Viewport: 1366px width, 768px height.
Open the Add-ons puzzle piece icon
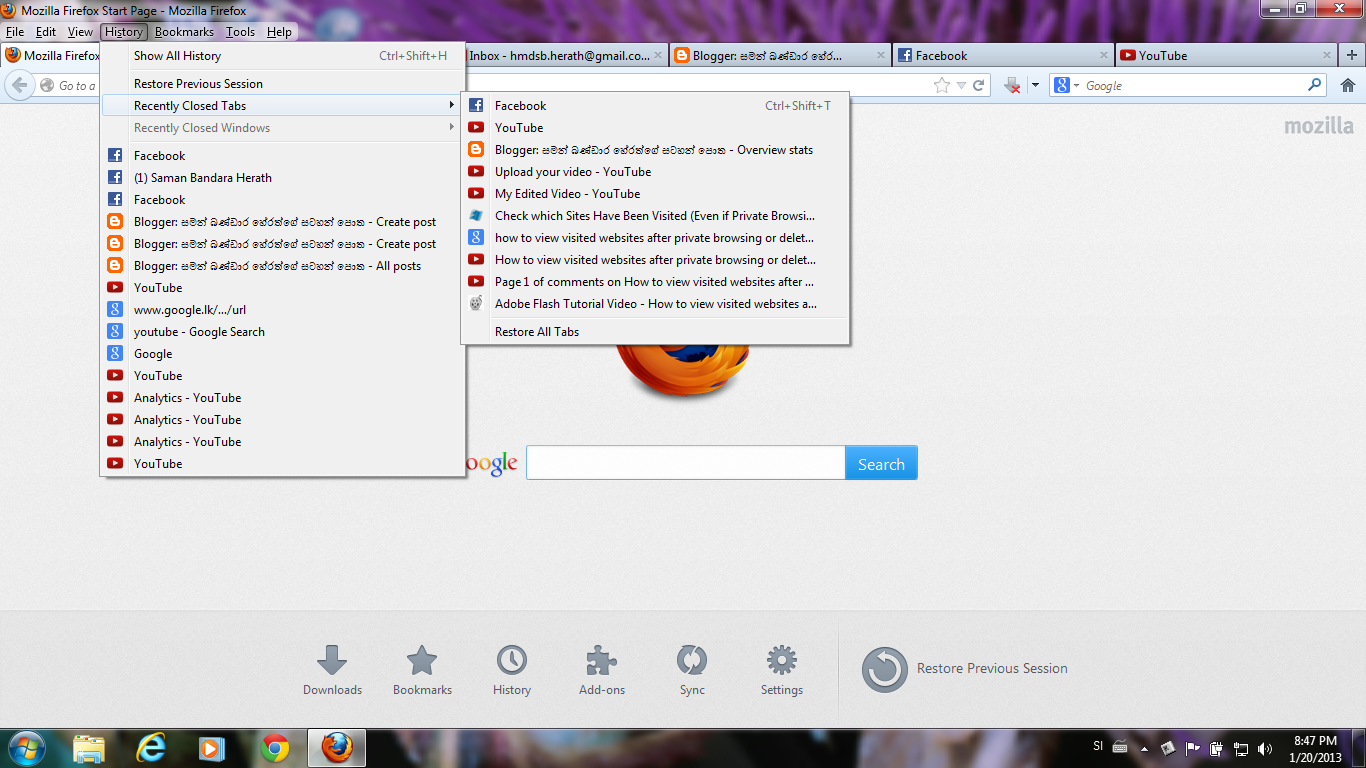coord(602,661)
